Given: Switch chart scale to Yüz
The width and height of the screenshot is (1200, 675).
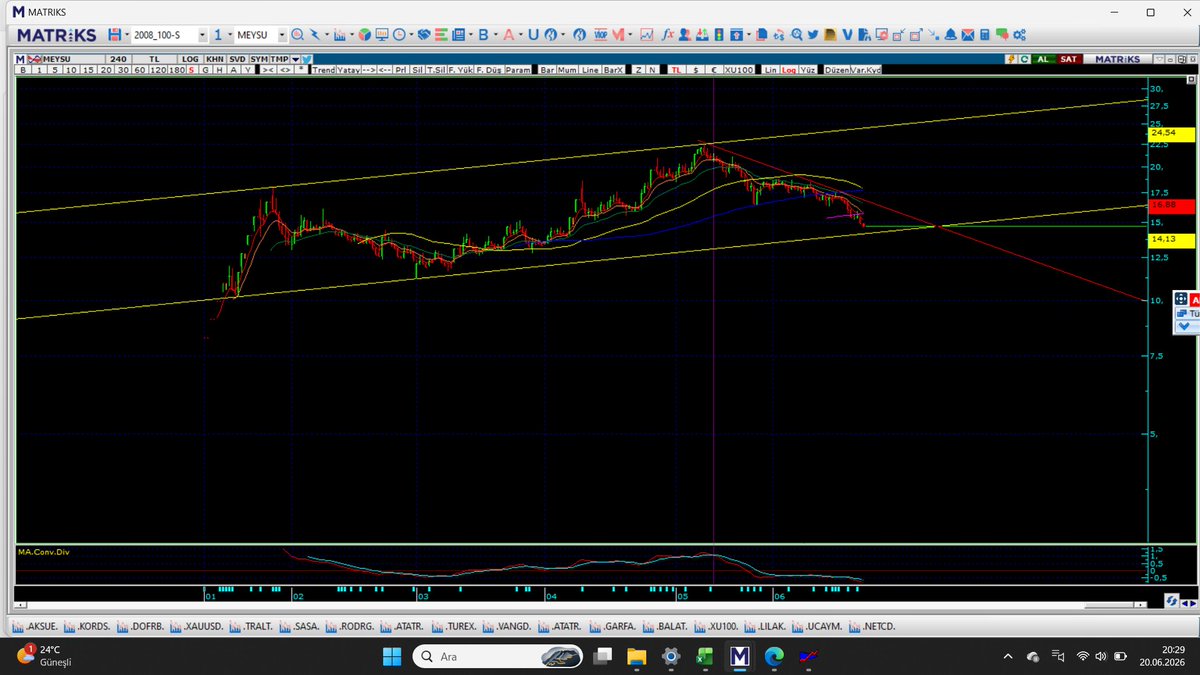Looking at the screenshot, I should tap(807, 70).
